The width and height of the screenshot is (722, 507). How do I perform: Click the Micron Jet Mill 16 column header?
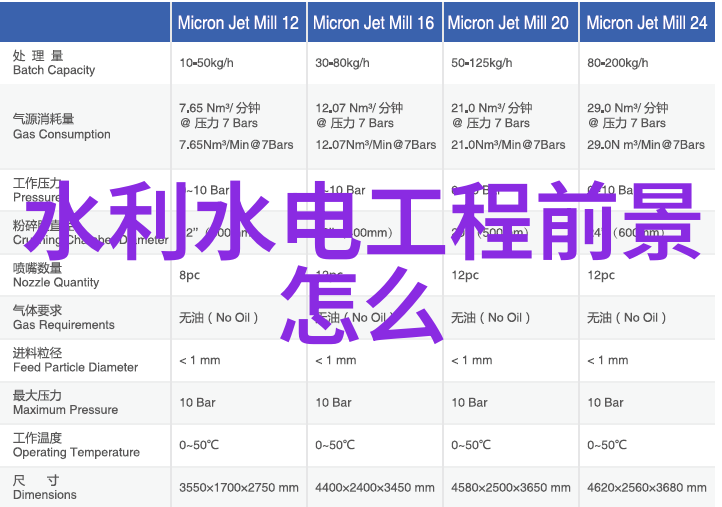[x=373, y=23]
